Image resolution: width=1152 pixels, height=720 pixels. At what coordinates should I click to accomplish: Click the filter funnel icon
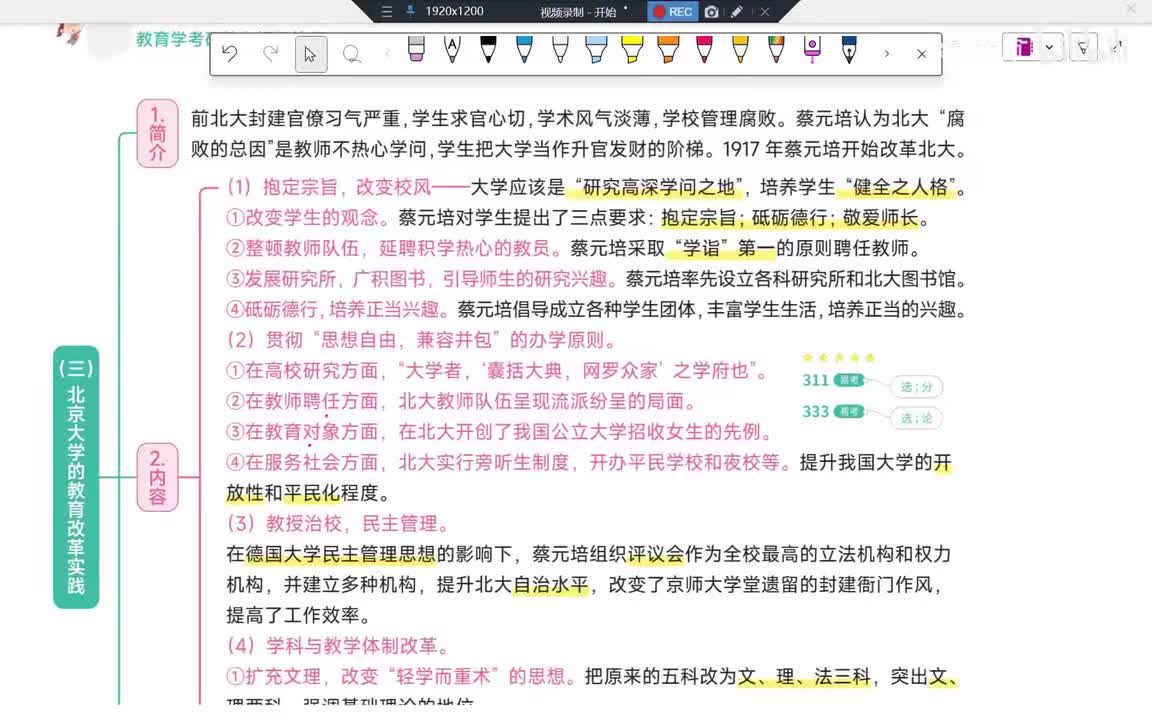click(1083, 48)
